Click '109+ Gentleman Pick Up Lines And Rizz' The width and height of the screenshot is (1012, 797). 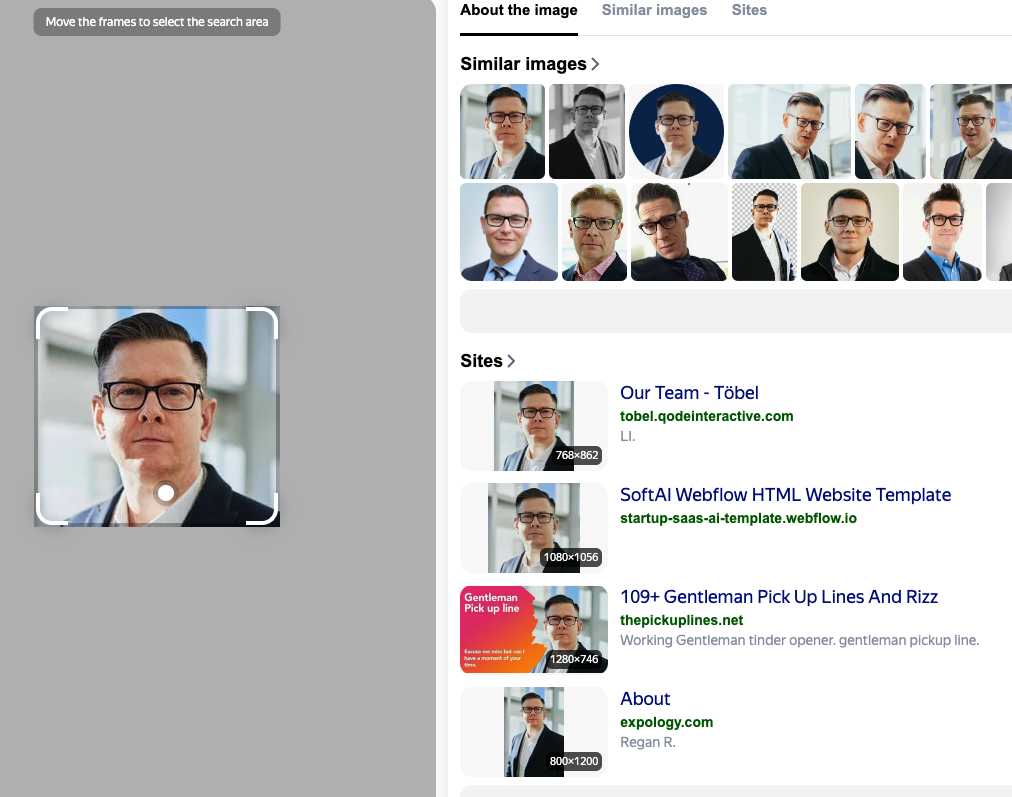pos(778,597)
